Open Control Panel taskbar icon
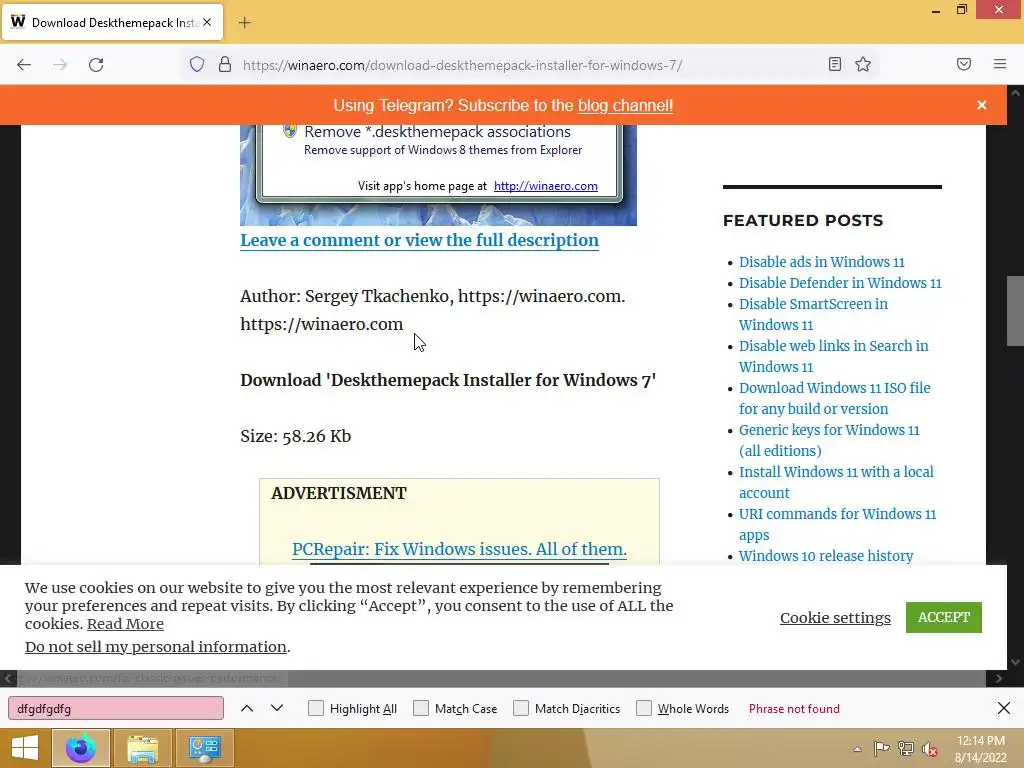The image size is (1024, 768). pos(204,748)
